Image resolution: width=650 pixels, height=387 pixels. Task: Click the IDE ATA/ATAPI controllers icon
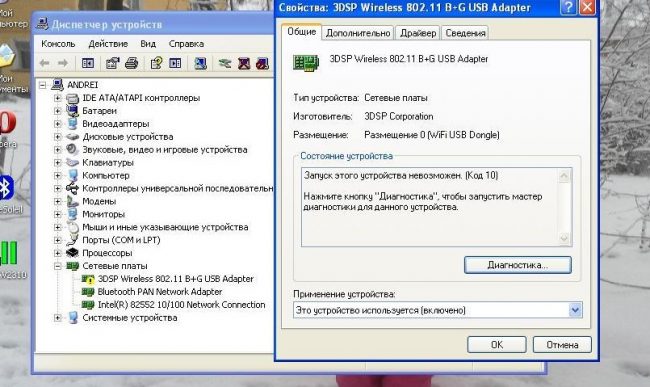tap(73, 98)
